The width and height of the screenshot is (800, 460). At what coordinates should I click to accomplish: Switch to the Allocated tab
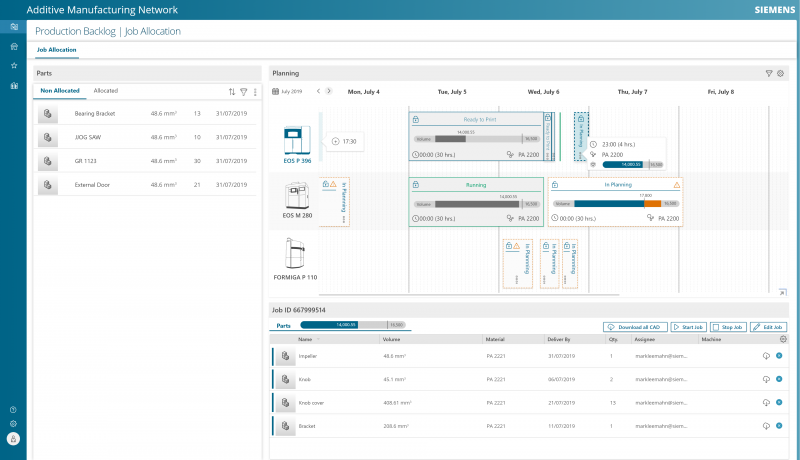point(105,91)
